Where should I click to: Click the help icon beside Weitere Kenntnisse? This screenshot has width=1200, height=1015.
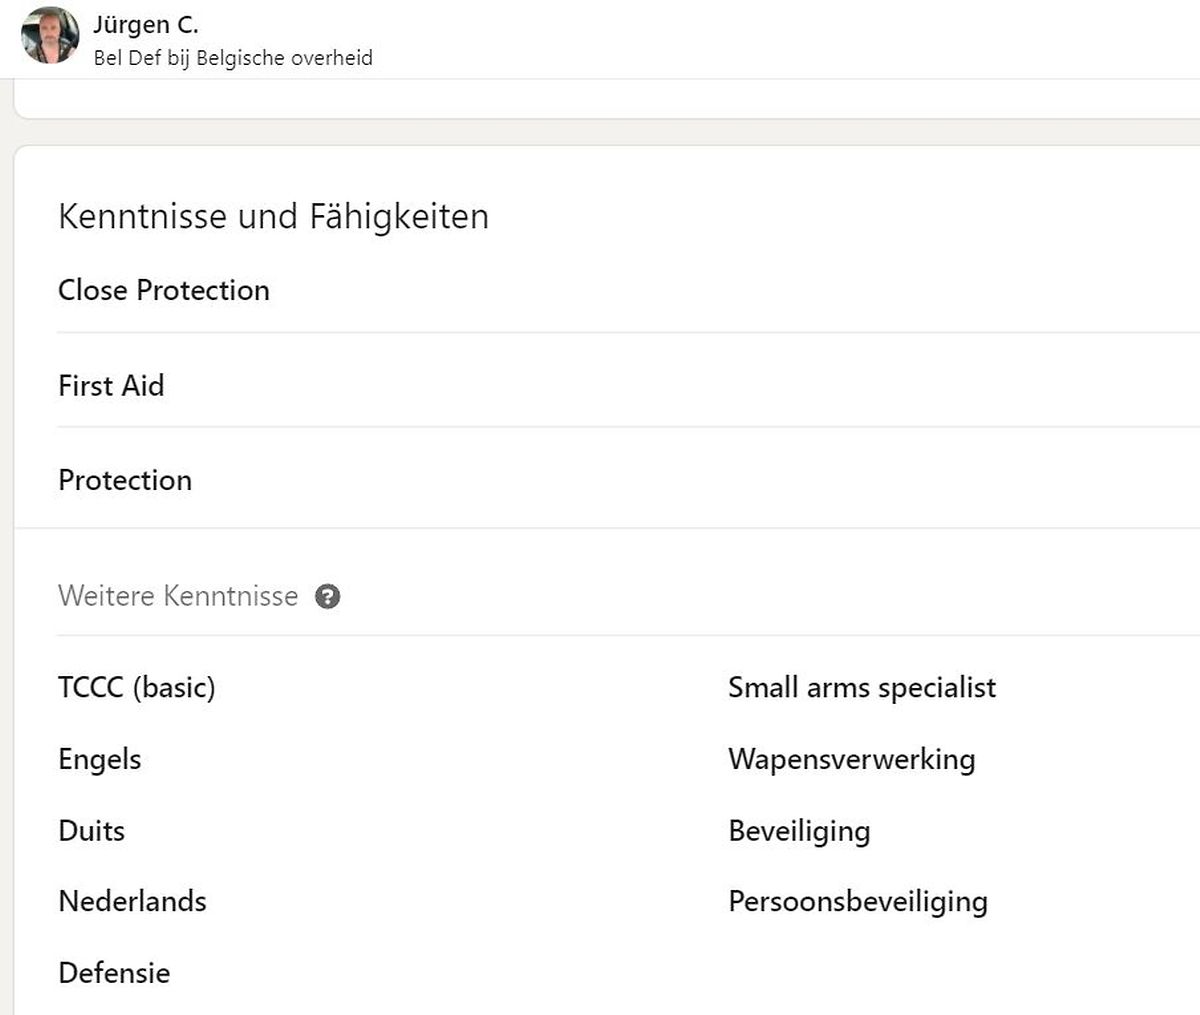(x=327, y=597)
